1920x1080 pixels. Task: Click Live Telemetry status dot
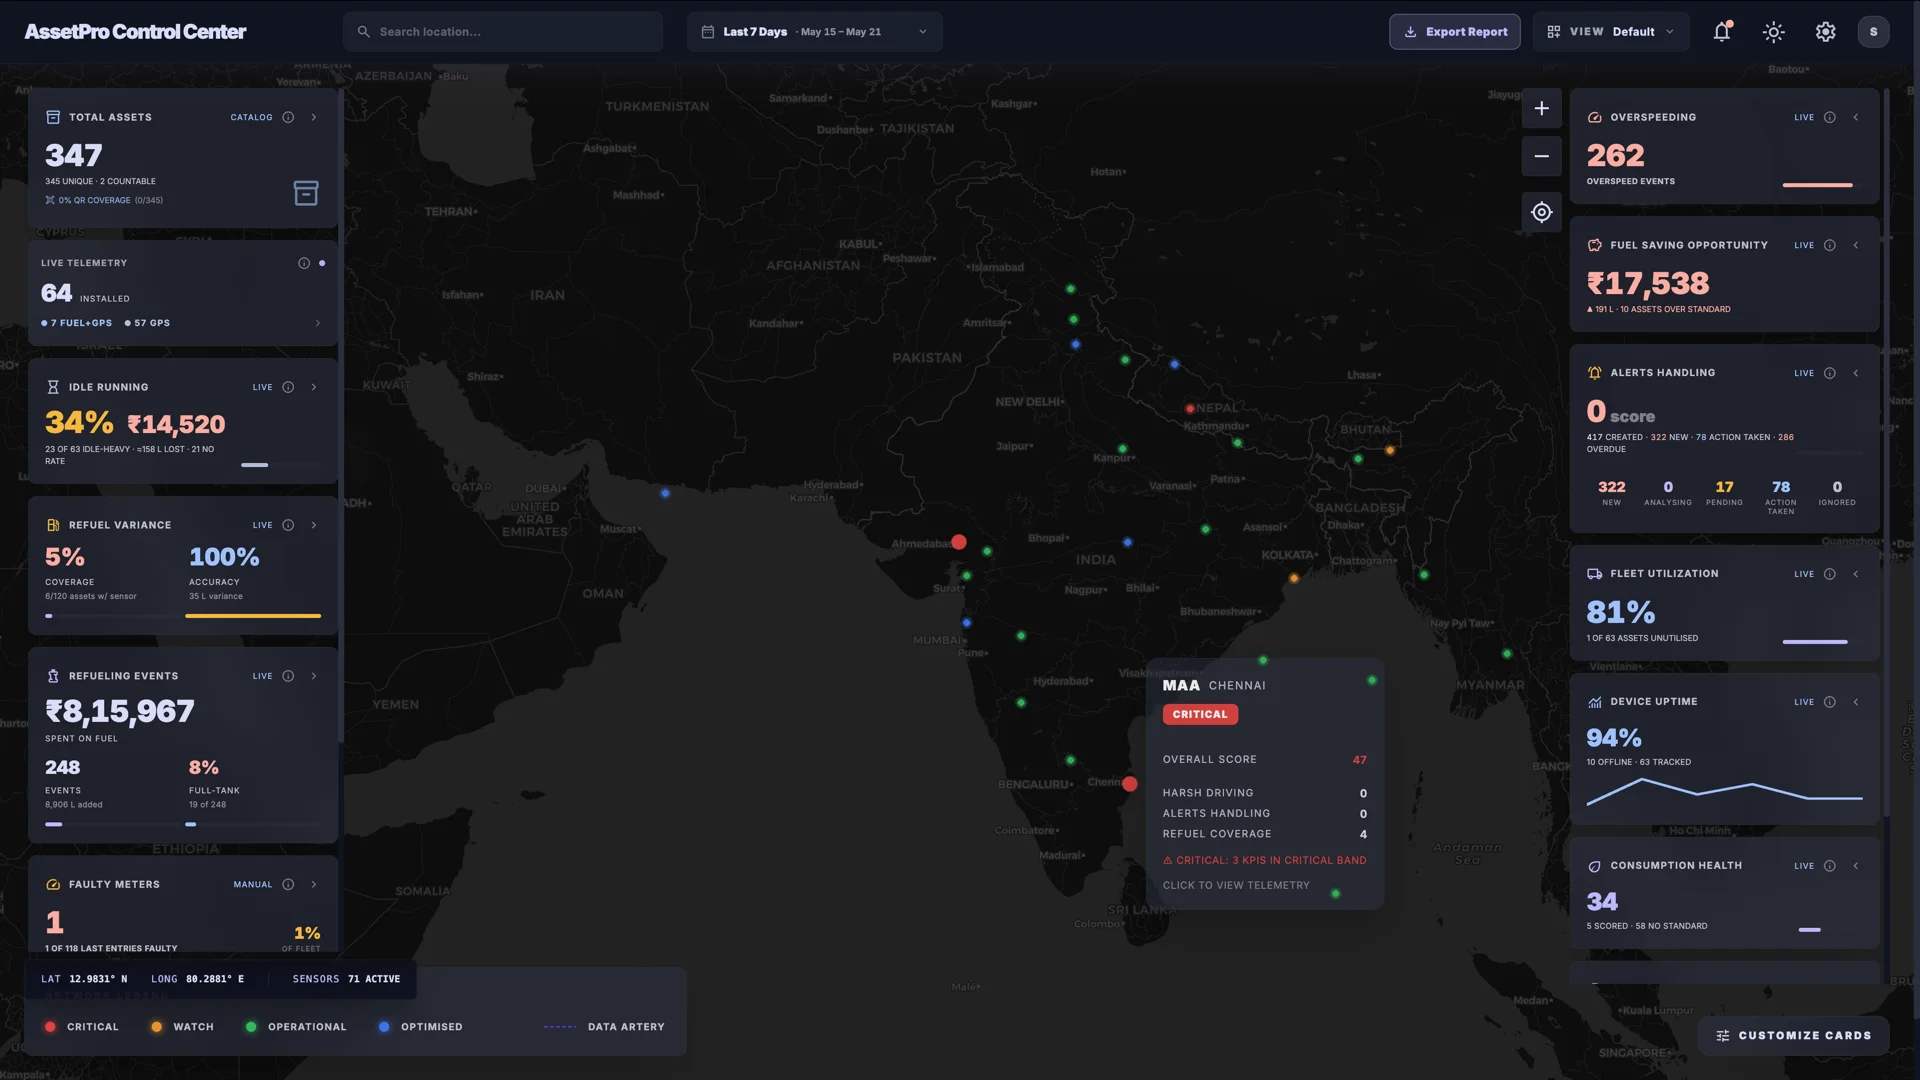click(x=322, y=263)
